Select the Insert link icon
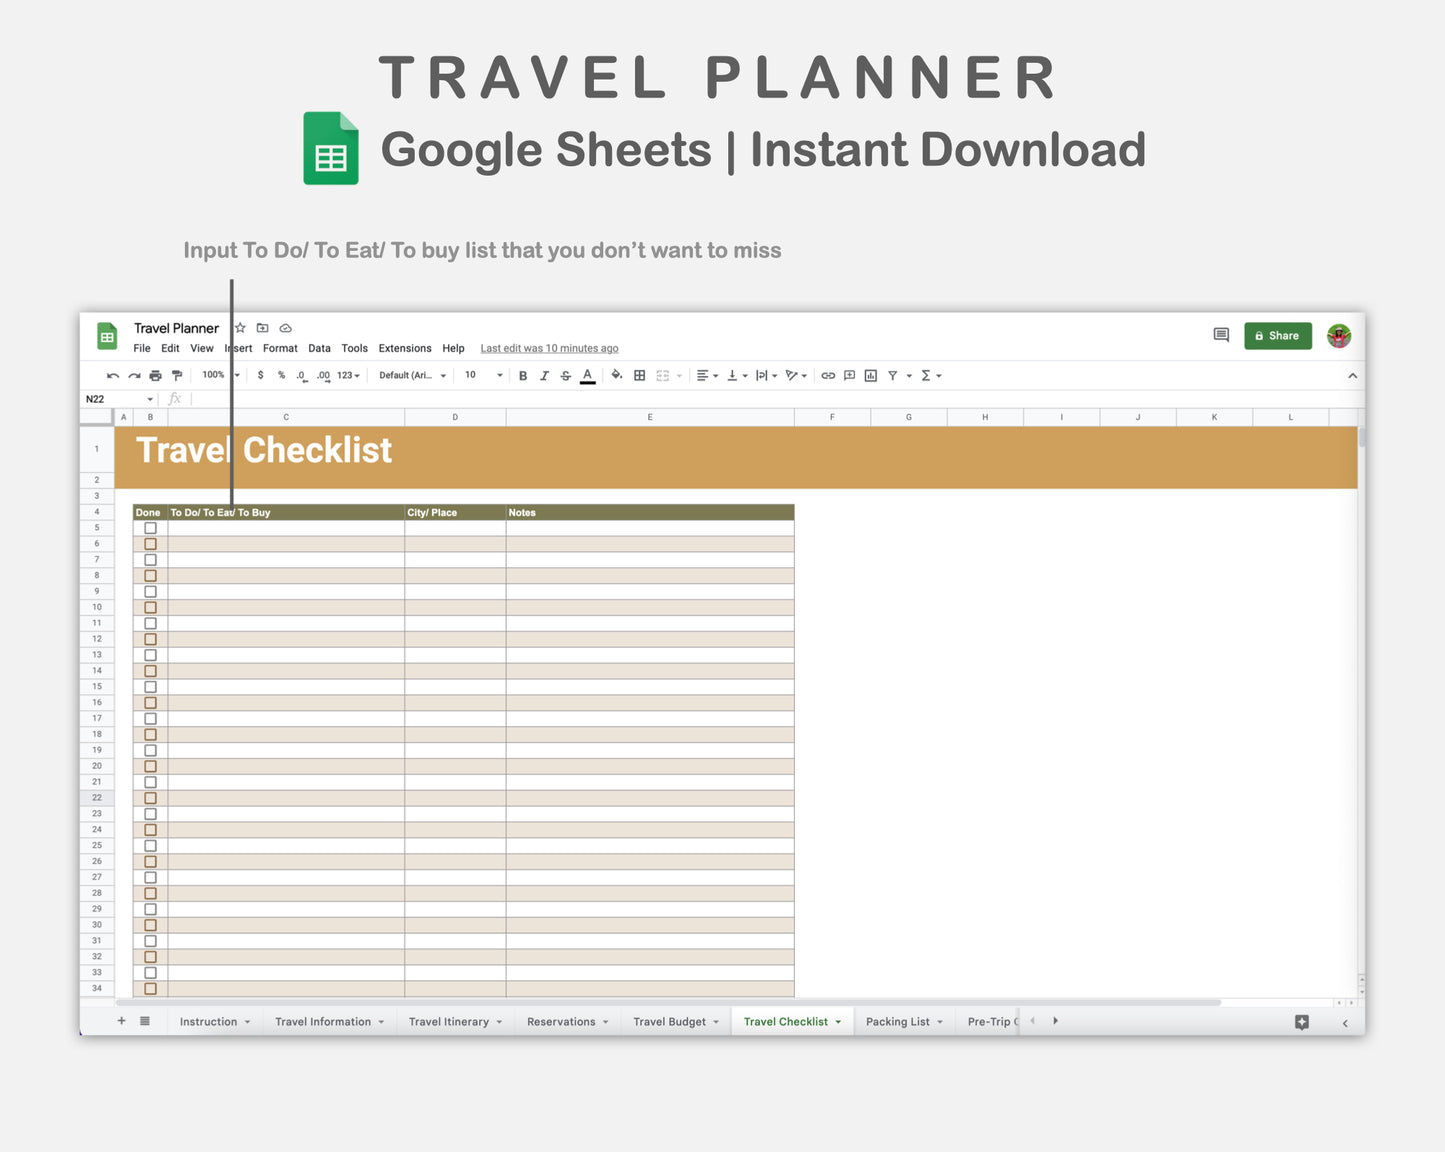Screen dimensions: 1445x1152 (x=827, y=375)
